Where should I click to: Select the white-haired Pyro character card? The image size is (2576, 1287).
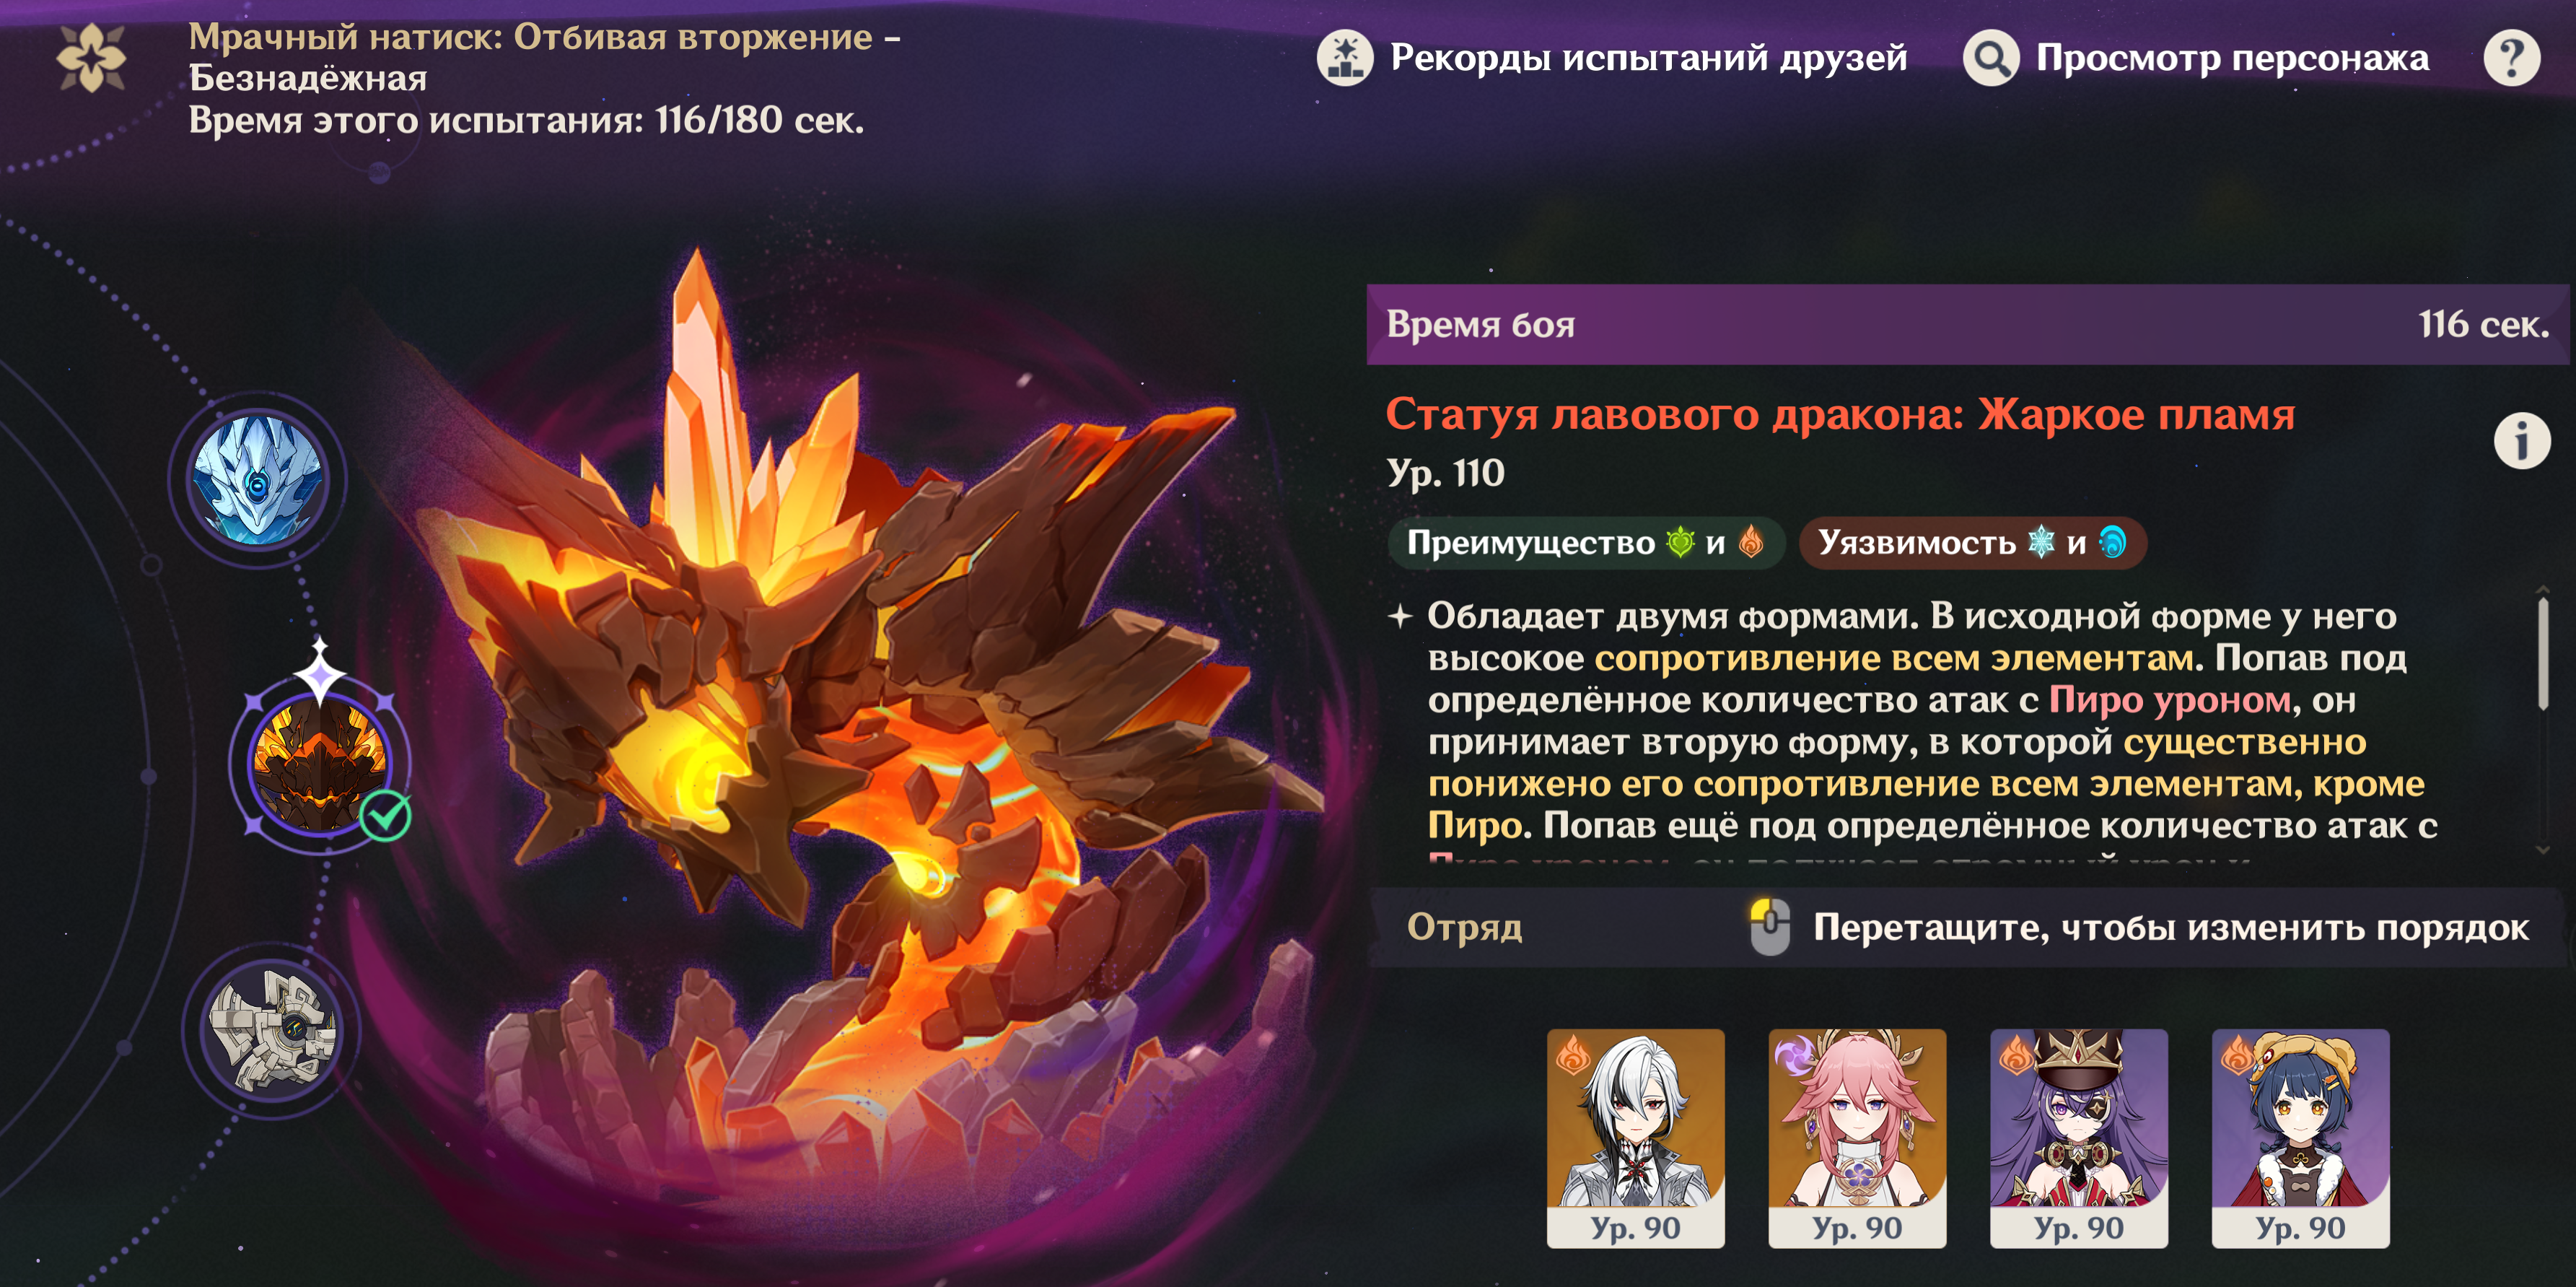(x=1635, y=1138)
